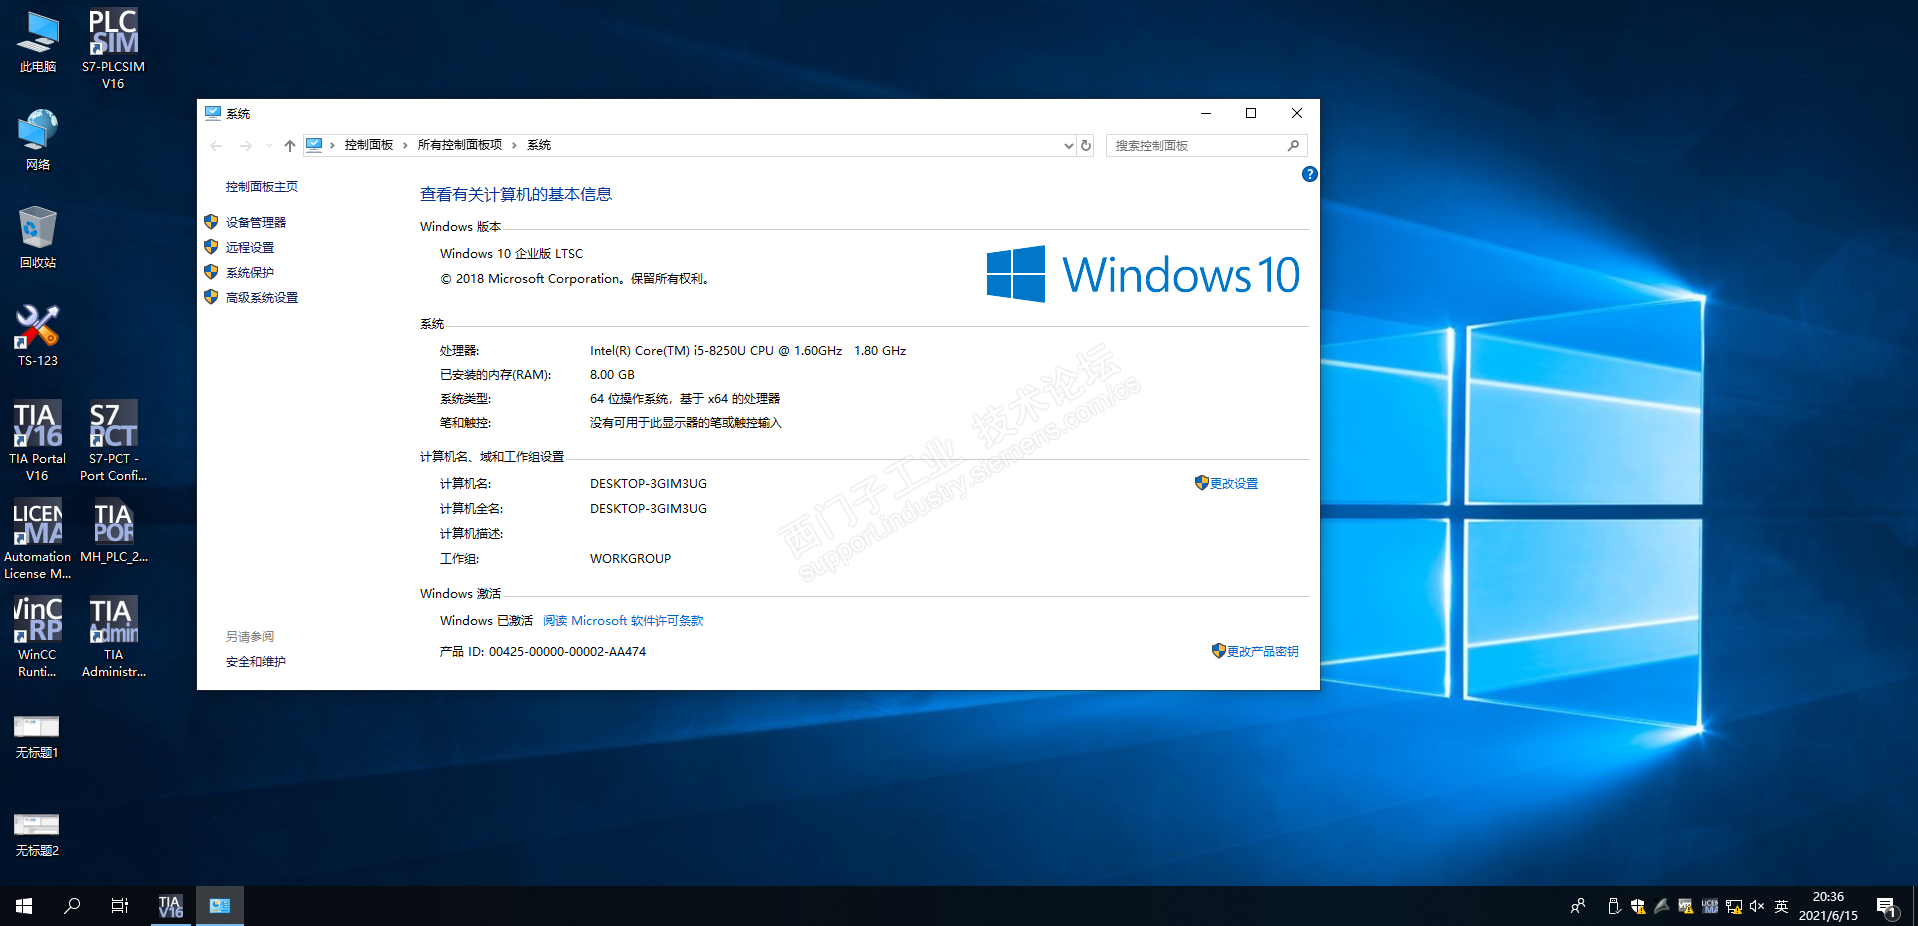The image size is (1918, 926).
Task: Select the S7-PLCSIM V16 desktop shortcut
Action: 113,49
